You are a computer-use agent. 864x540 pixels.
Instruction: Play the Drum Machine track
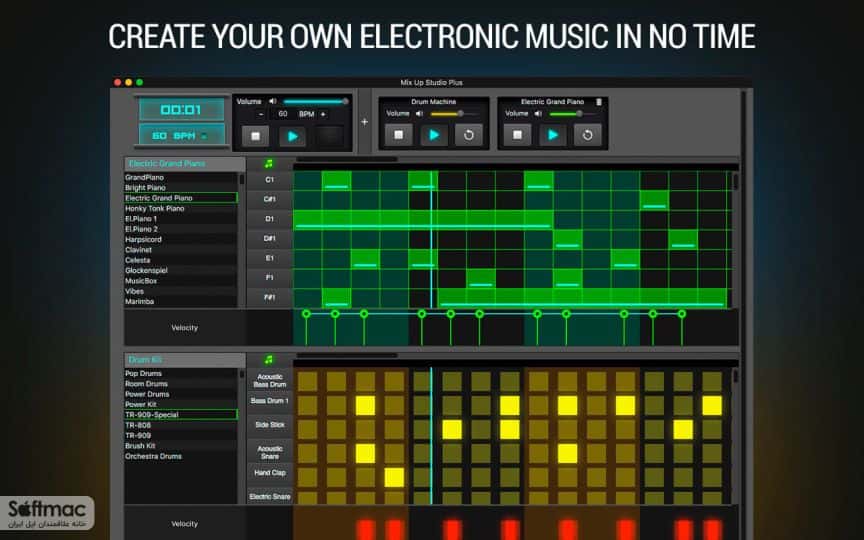(x=434, y=135)
